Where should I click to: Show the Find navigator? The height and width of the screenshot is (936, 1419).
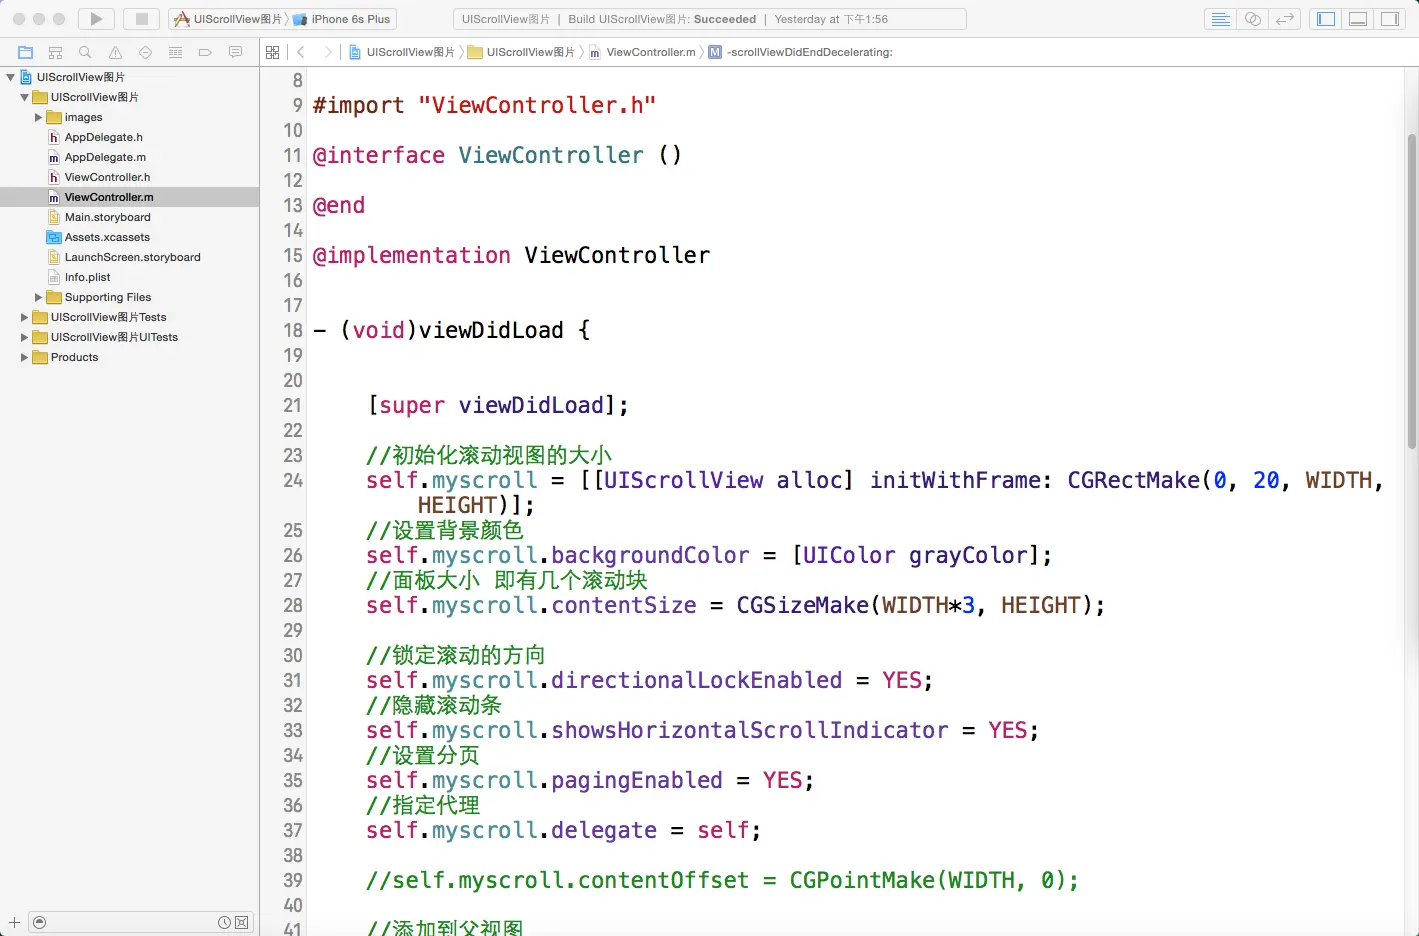[85, 52]
